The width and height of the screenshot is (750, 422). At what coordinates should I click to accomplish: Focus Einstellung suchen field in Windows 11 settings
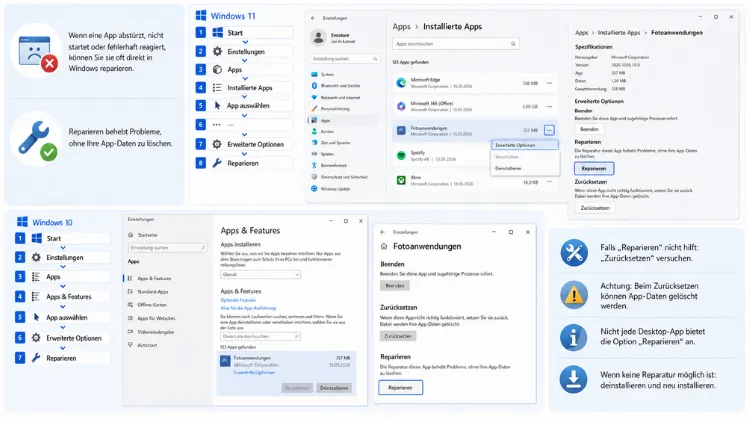click(x=344, y=59)
